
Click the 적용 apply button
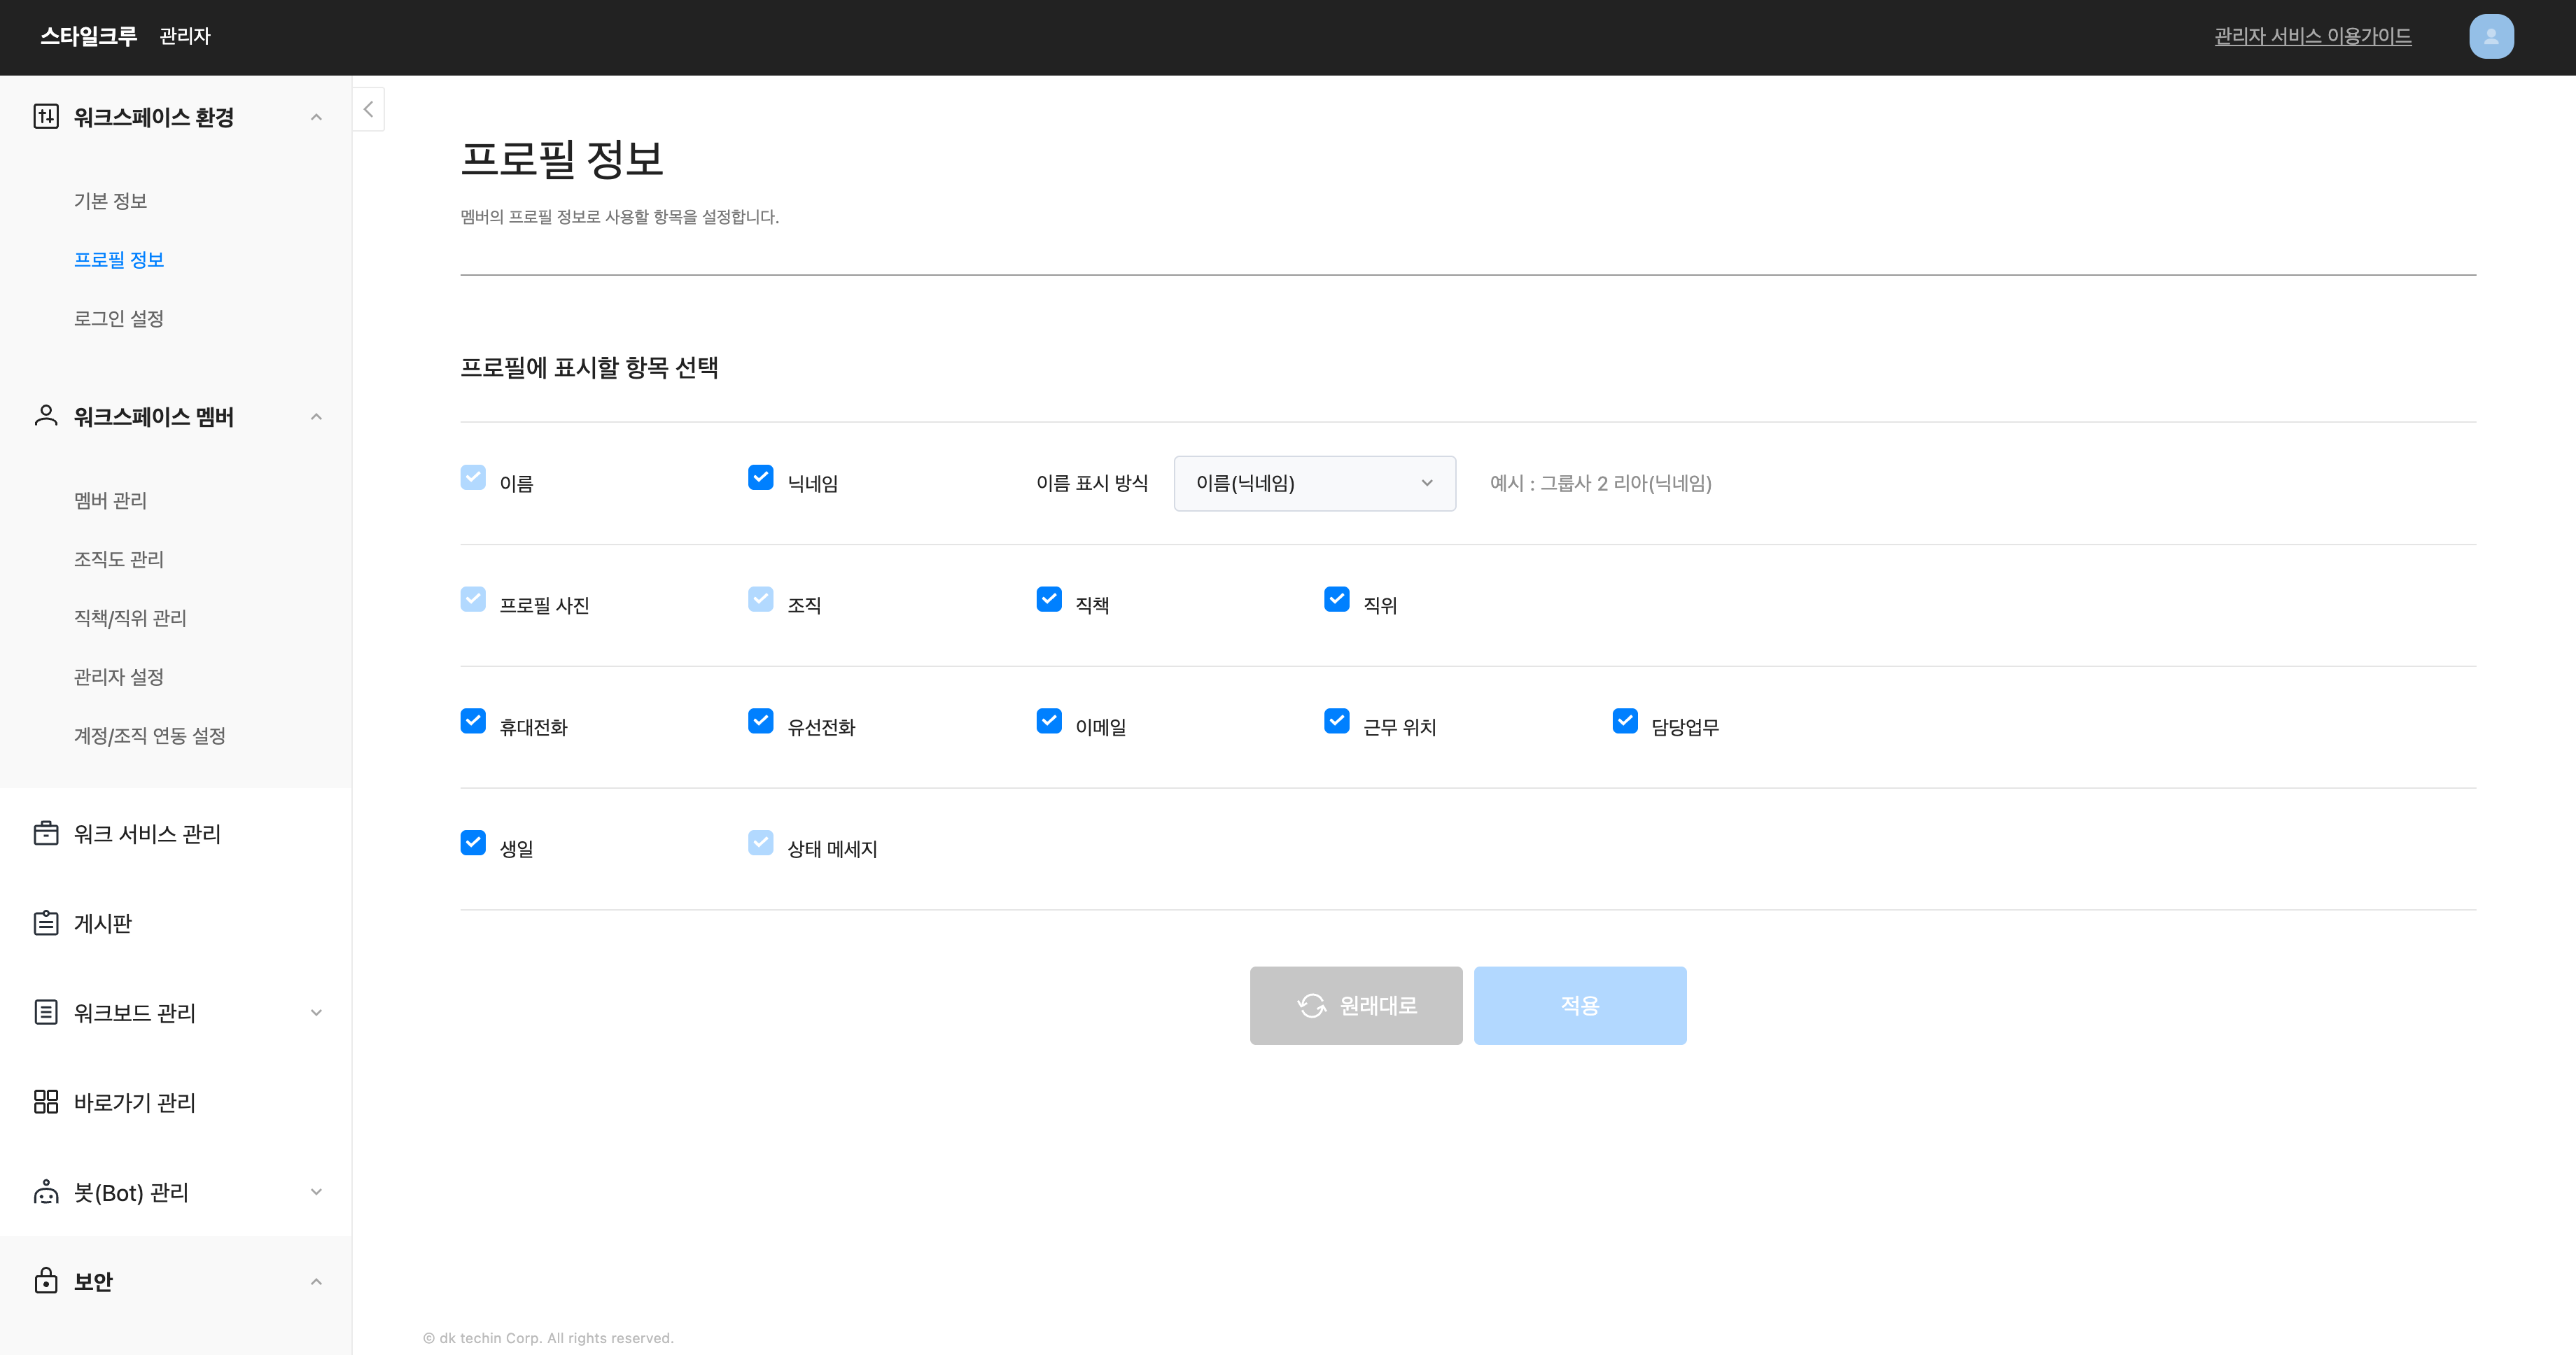1579,1006
